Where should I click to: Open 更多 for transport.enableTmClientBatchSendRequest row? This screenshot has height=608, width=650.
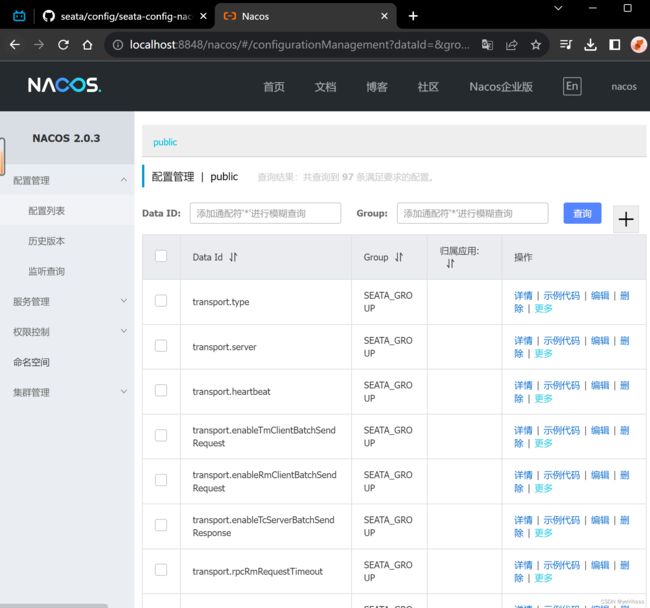pyautogui.click(x=543, y=443)
